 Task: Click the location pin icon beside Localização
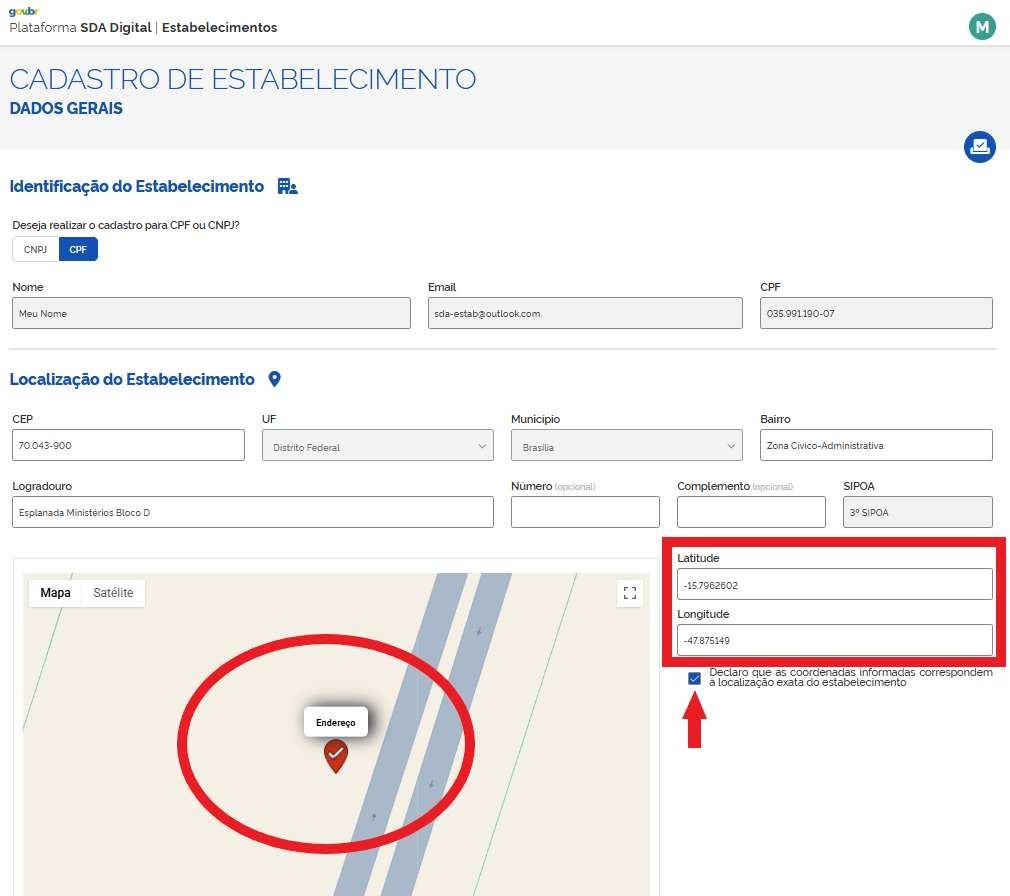tap(275, 380)
